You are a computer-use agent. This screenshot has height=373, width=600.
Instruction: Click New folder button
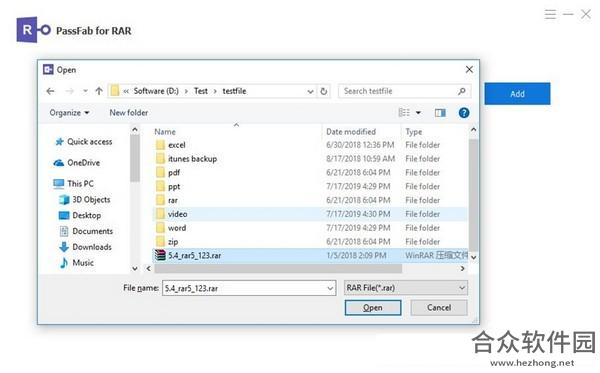pyautogui.click(x=129, y=113)
